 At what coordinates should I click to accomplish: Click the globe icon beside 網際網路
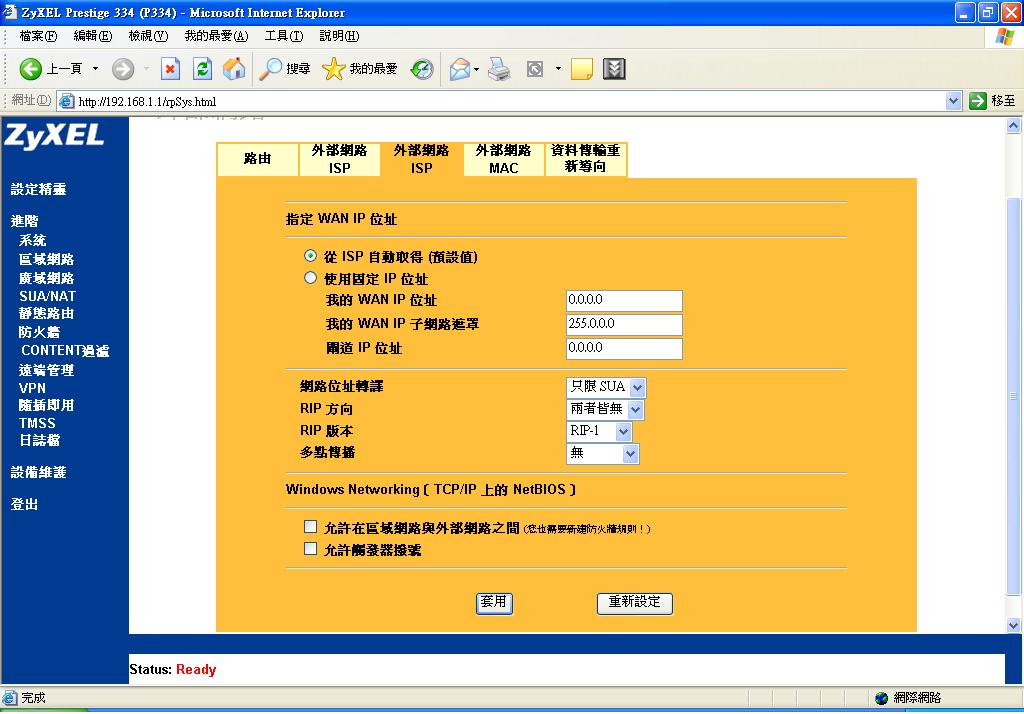(x=882, y=698)
